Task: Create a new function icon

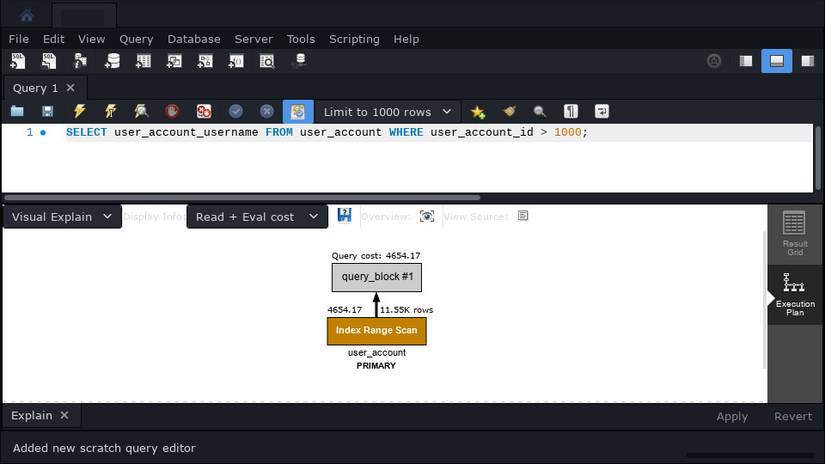Action: tap(236, 61)
